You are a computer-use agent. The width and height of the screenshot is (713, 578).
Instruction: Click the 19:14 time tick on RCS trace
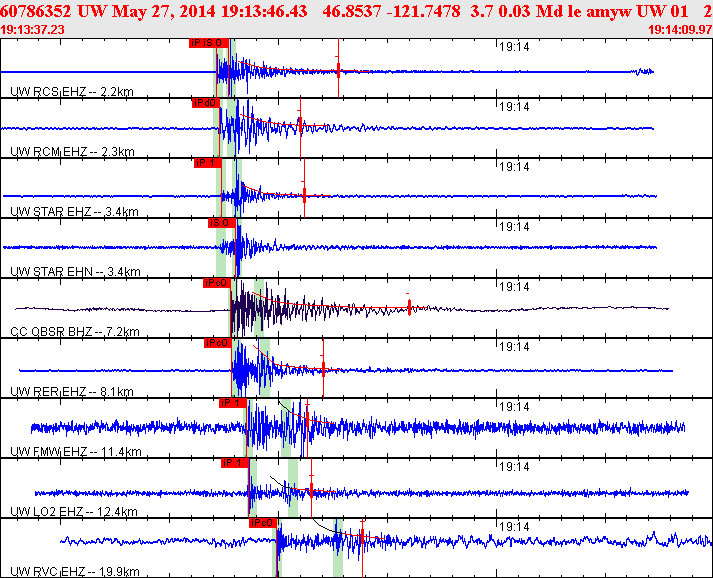tap(514, 47)
